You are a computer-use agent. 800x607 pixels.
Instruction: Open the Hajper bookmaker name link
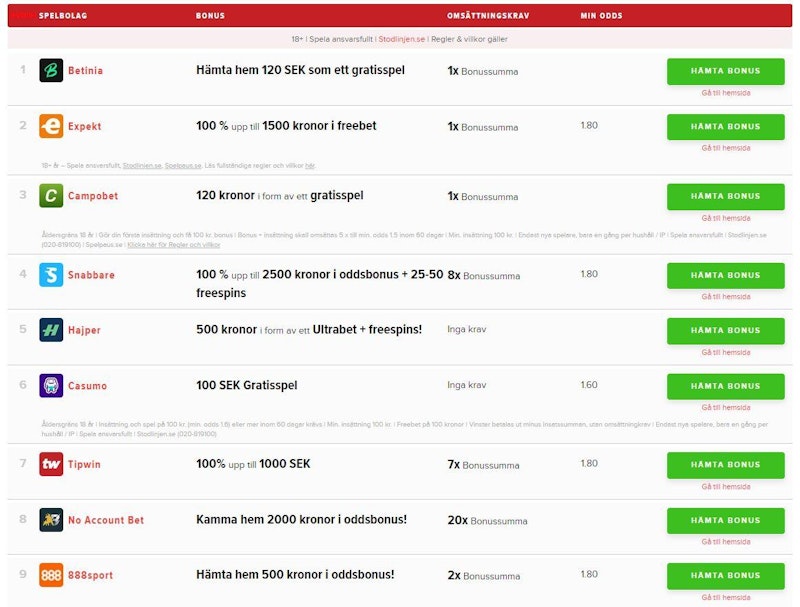pyautogui.click(x=84, y=330)
